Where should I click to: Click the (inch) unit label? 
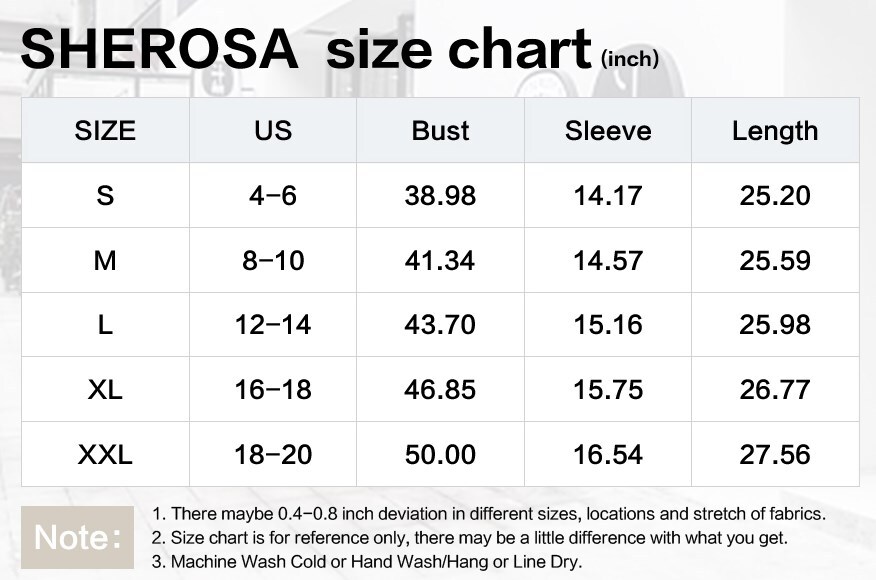[x=630, y=59]
